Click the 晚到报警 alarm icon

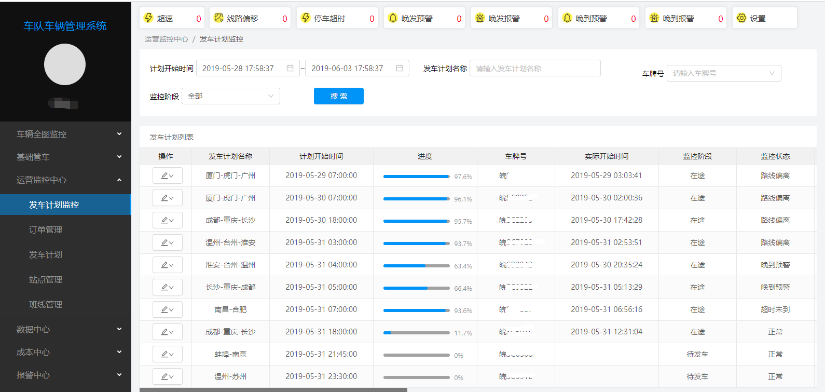654,18
